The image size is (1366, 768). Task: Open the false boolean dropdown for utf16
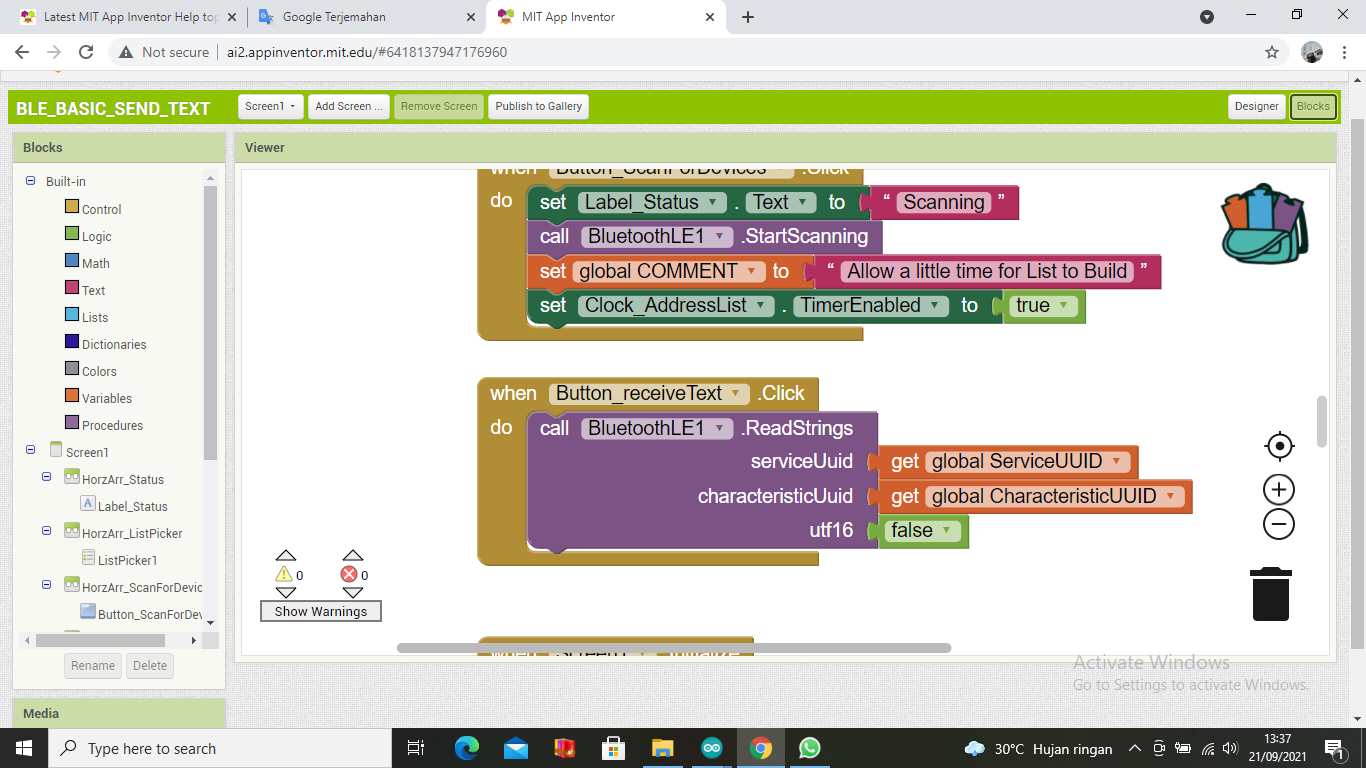(x=945, y=531)
